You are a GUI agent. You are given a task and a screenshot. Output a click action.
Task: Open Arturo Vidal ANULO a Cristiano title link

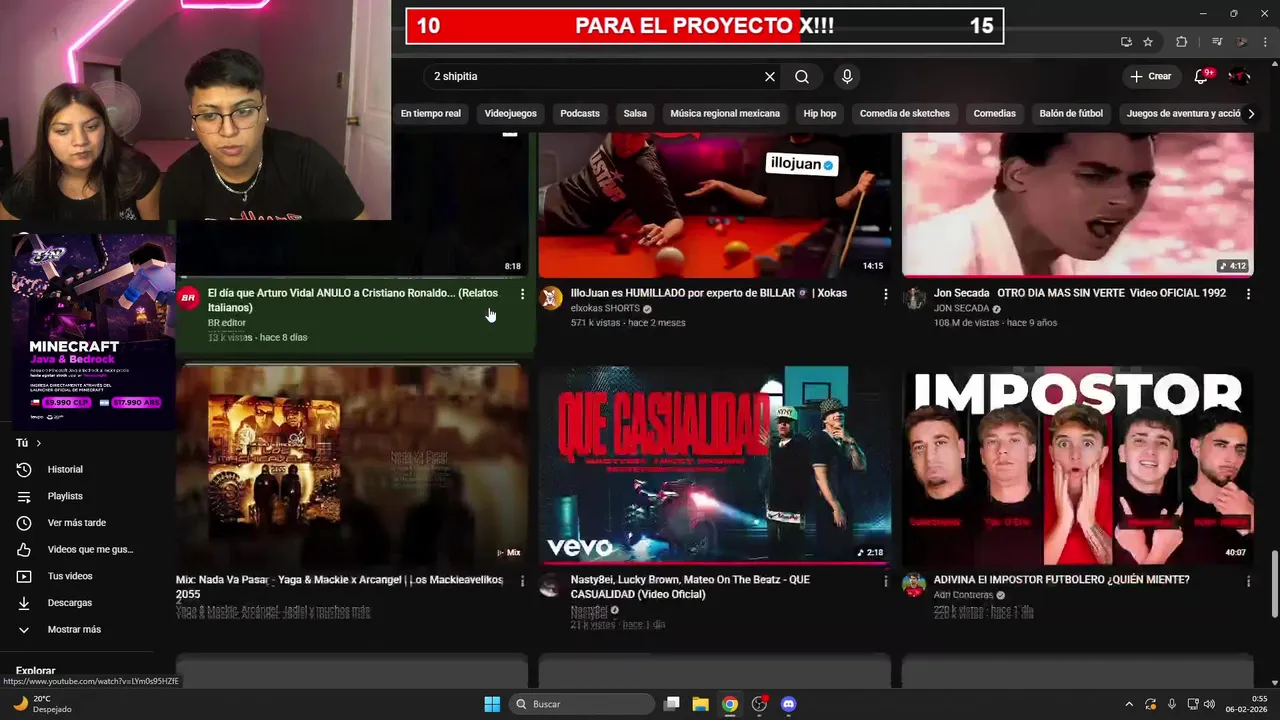pyautogui.click(x=353, y=300)
